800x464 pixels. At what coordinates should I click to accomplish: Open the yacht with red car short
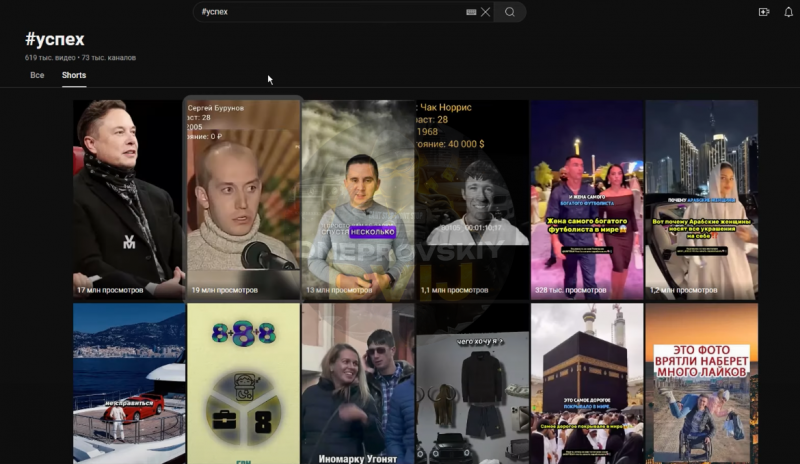click(129, 383)
